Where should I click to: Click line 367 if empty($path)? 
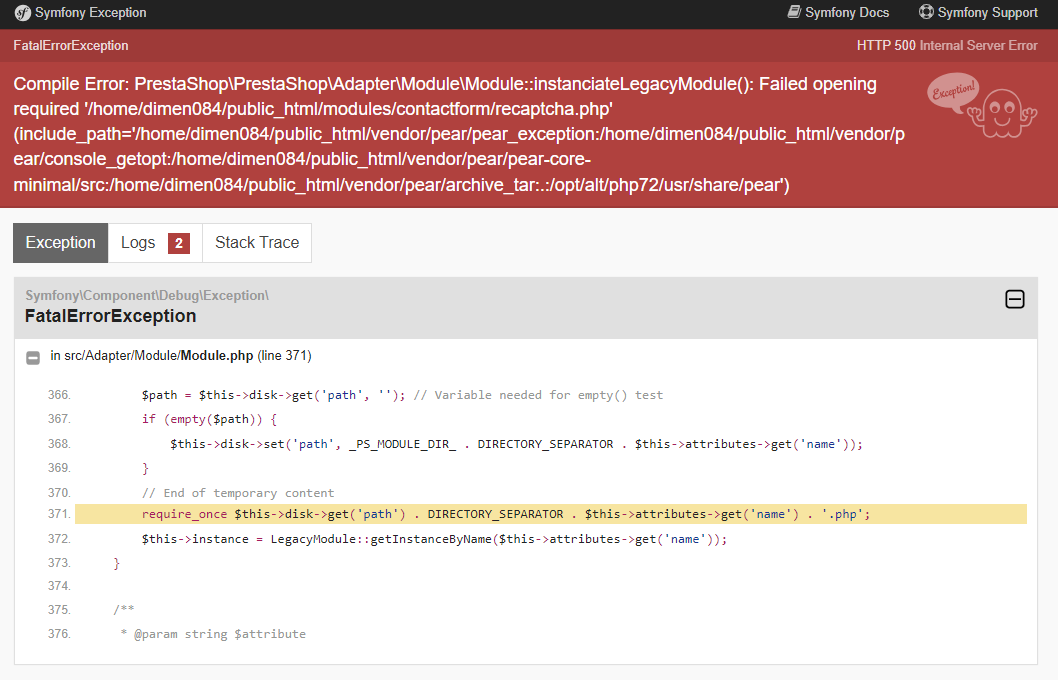coord(209,420)
